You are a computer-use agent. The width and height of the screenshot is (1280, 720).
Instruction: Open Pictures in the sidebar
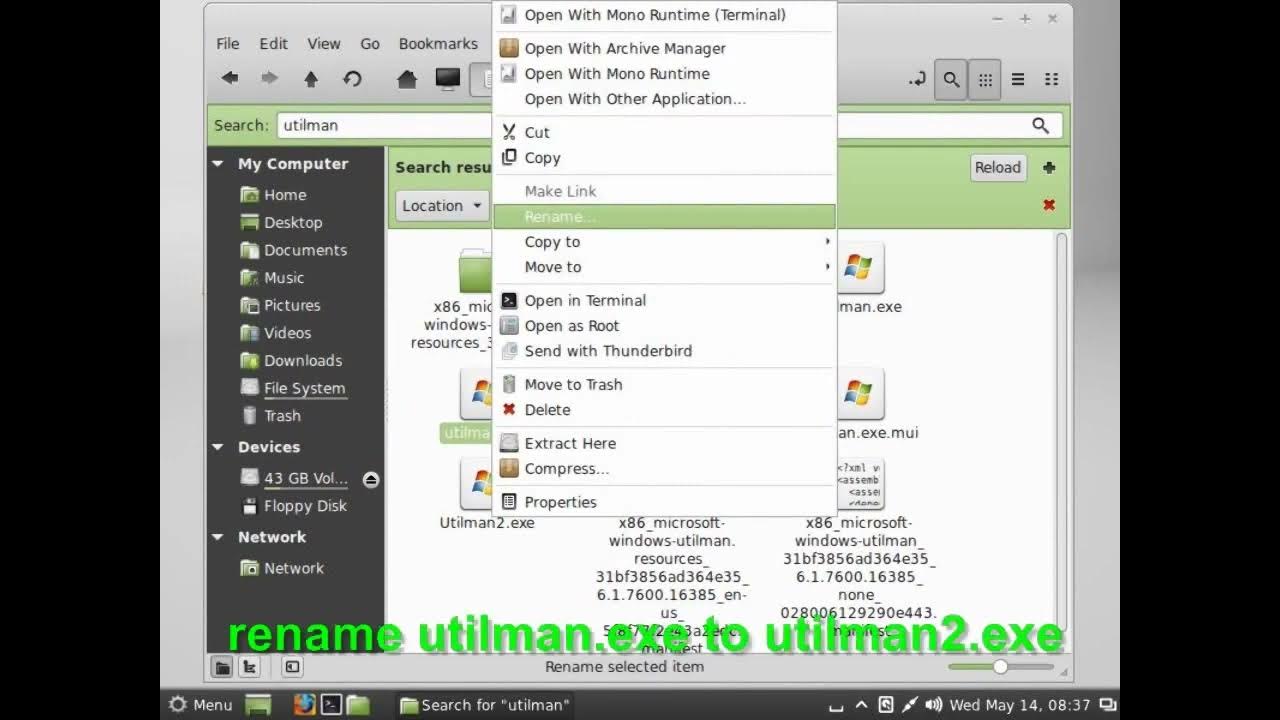tap(292, 305)
